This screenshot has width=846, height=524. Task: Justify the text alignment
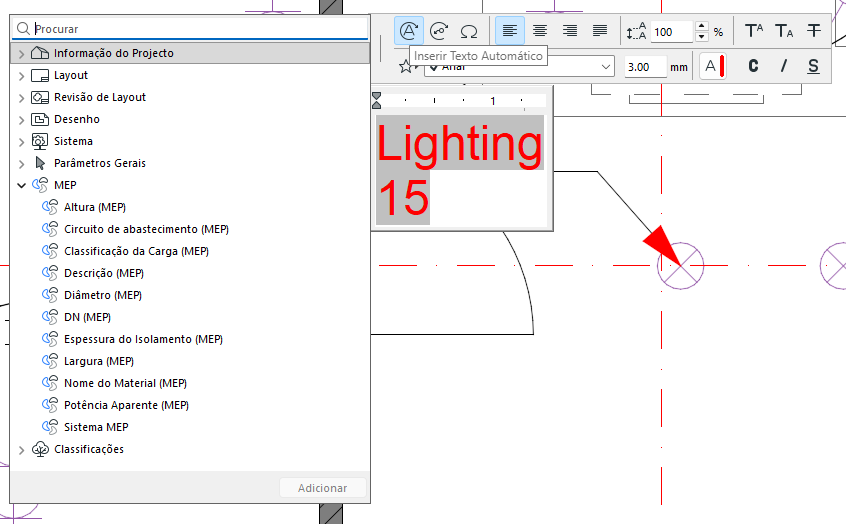click(x=600, y=31)
